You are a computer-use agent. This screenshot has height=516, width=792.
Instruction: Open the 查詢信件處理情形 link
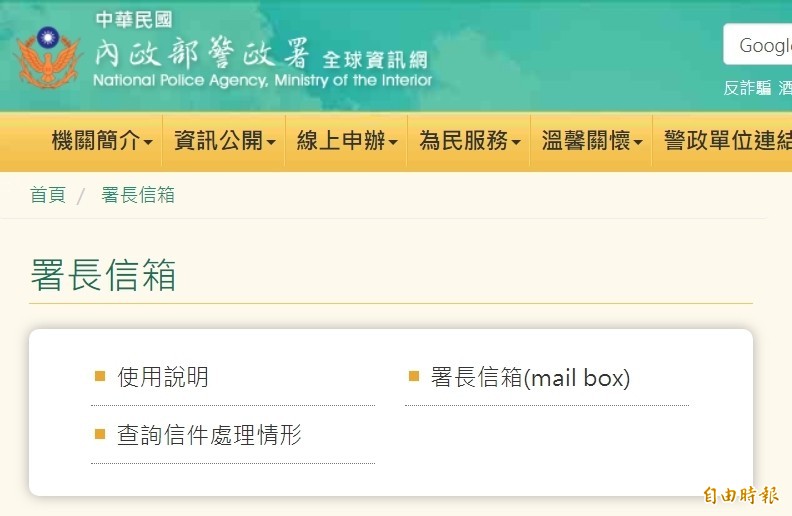click(x=209, y=435)
